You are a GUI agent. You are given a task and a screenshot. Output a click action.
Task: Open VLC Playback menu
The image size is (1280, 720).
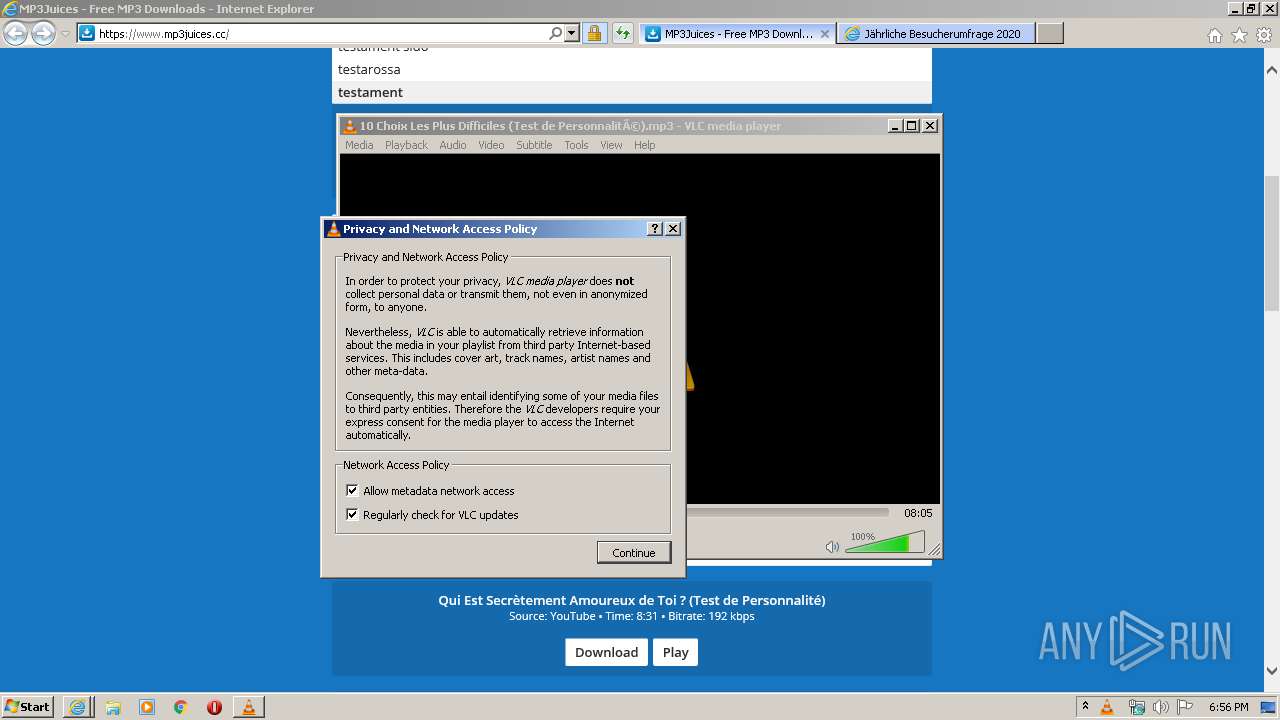point(406,145)
